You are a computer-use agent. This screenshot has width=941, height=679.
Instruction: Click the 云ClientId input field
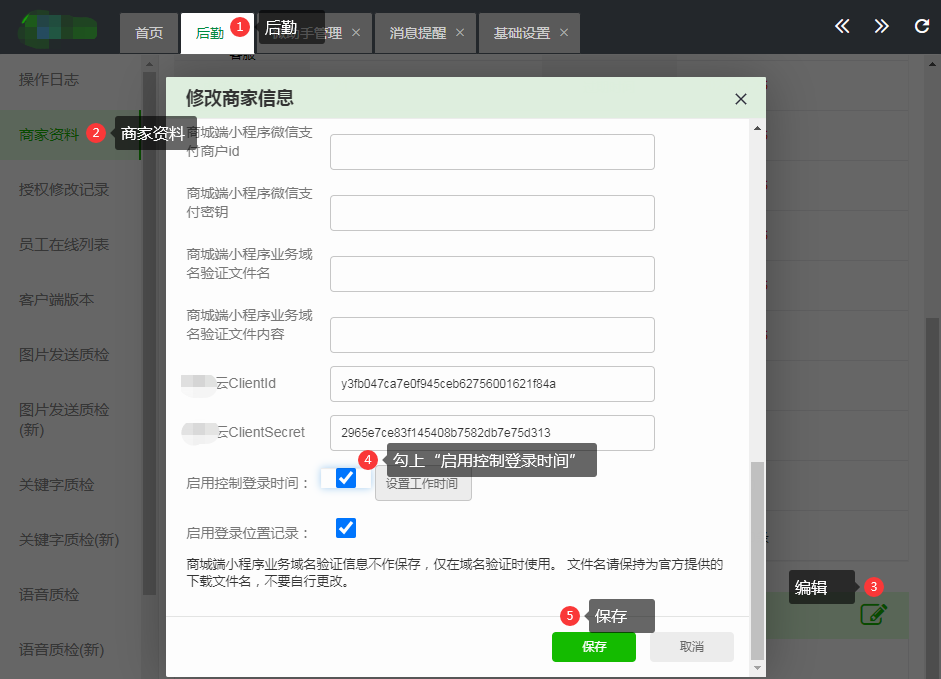491,383
